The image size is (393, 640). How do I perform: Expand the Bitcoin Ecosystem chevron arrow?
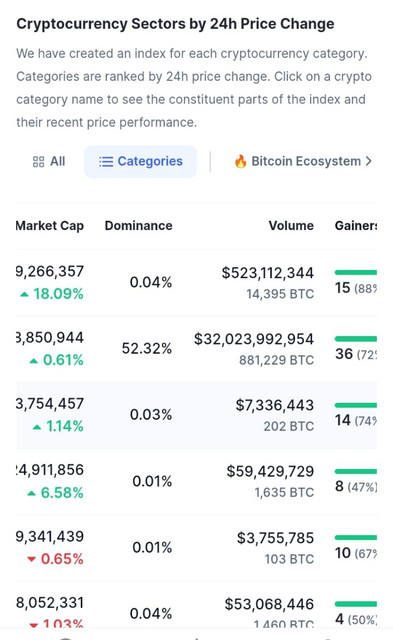click(369, 161)
